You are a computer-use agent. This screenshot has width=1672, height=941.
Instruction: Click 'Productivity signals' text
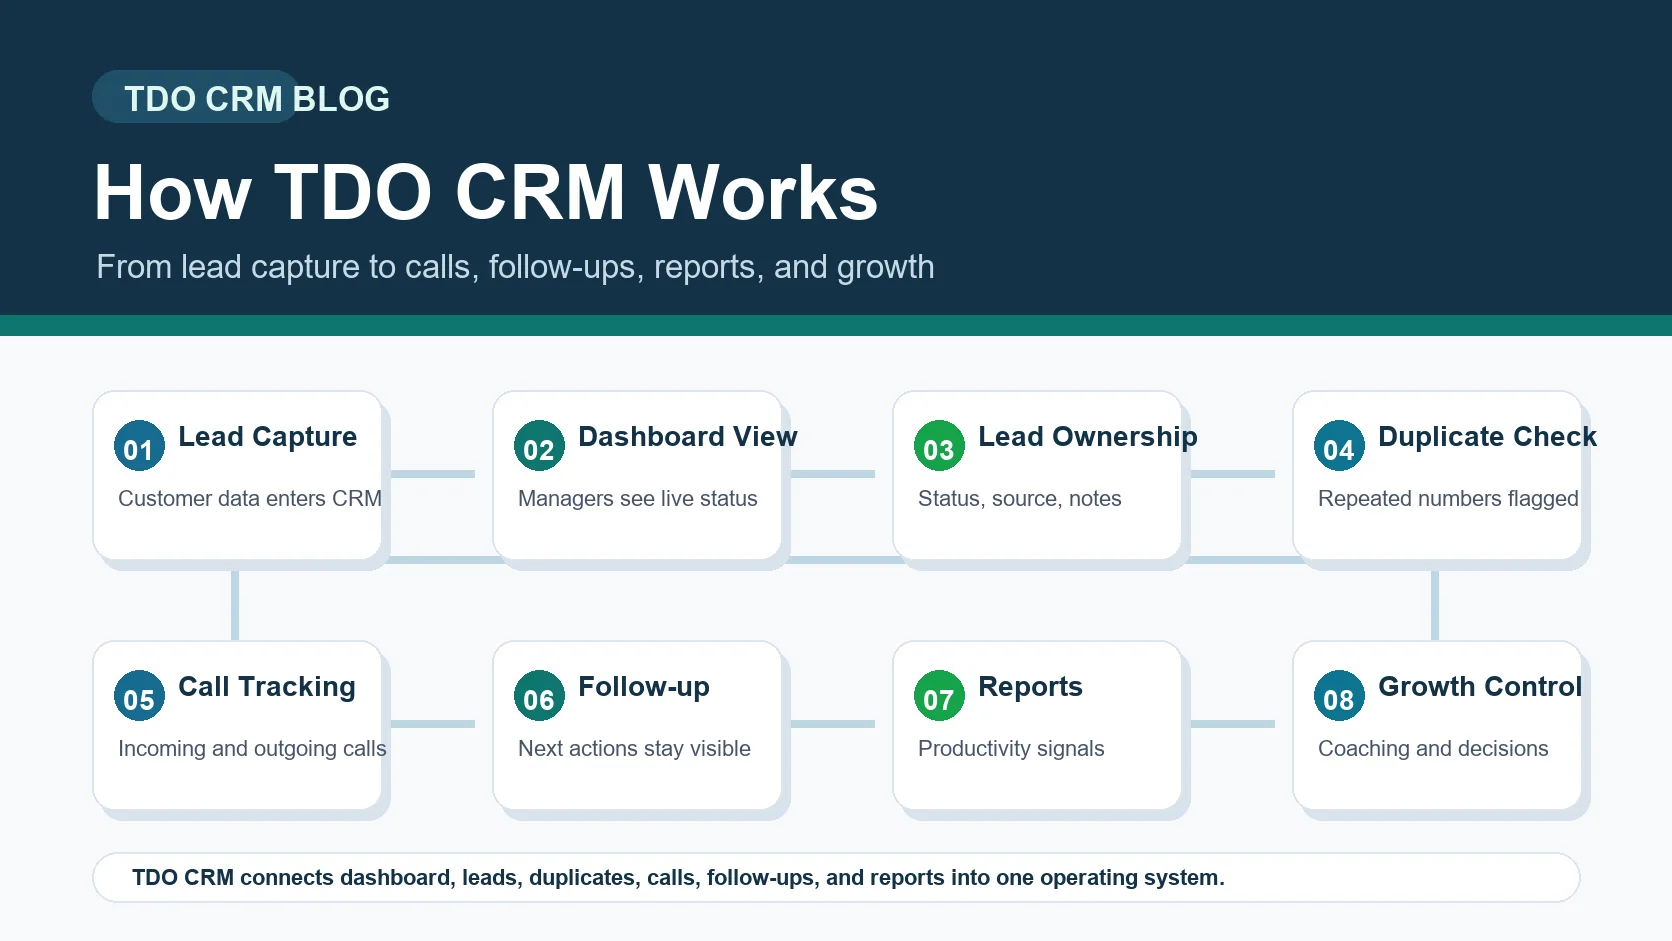tap(1011, 748)
